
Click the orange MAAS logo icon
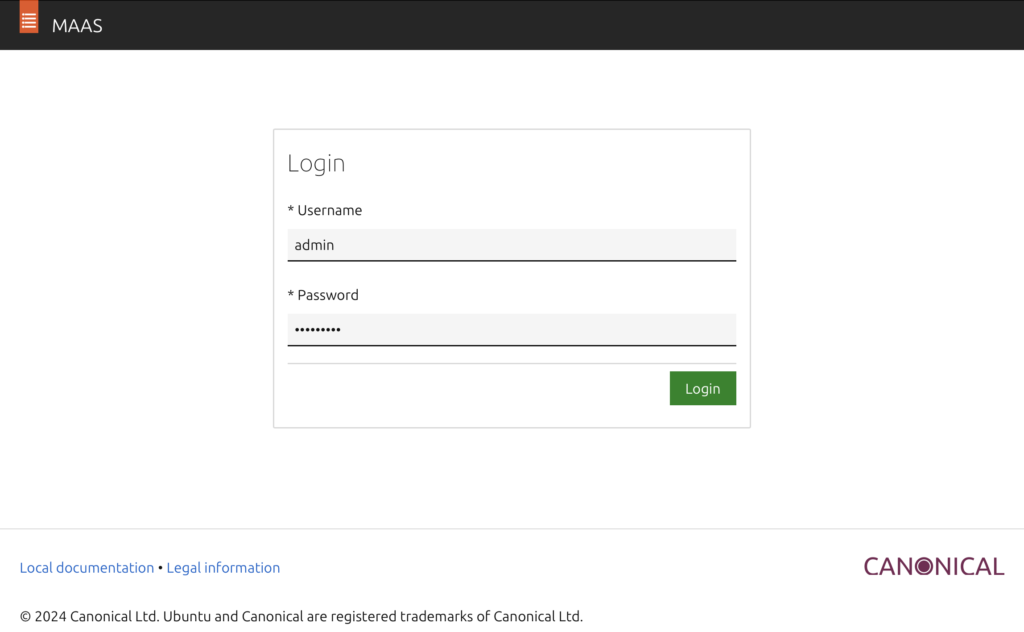29,17
